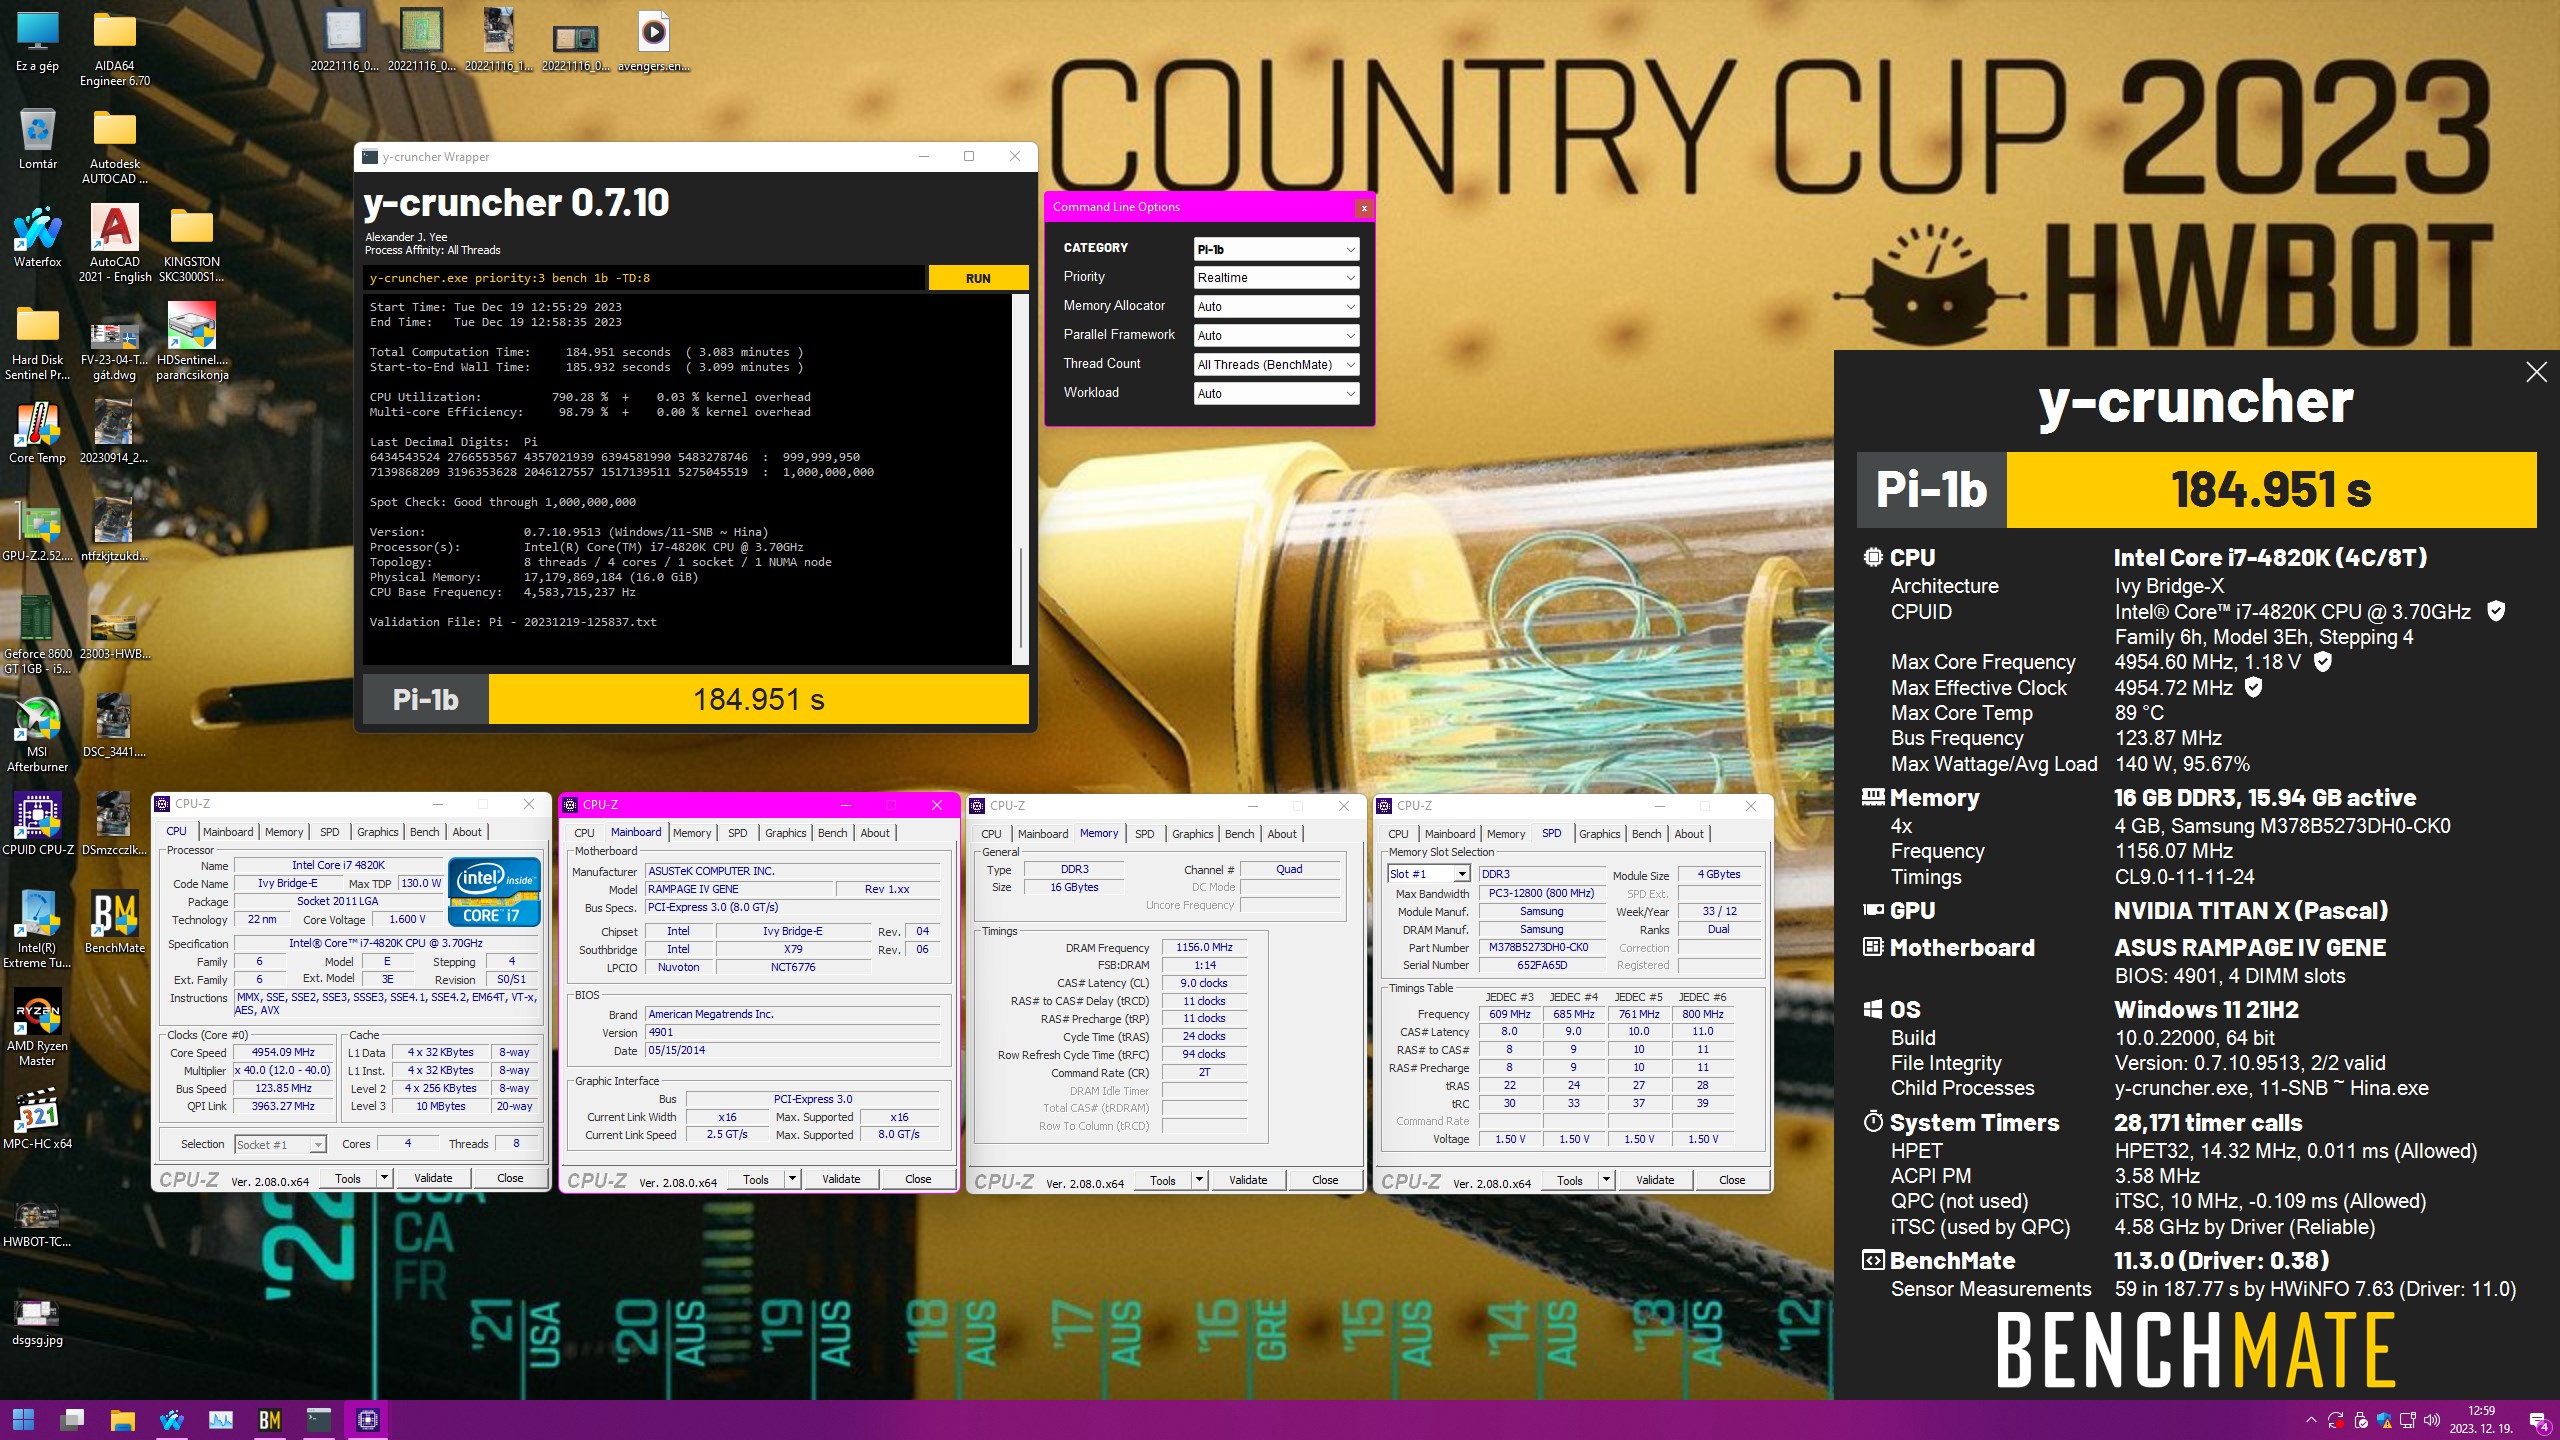The image size is (2560, 1440).
Task: Open Intel(R) Extreme Tuning icon
Action: pyautogui.click(x=37, y=930)
